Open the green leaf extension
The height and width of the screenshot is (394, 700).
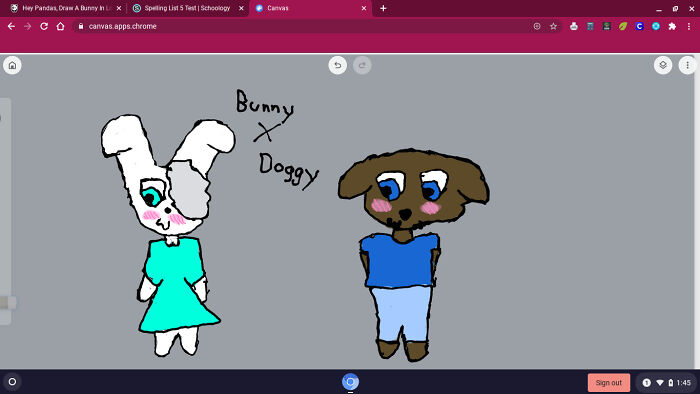(x=623, y=26)
